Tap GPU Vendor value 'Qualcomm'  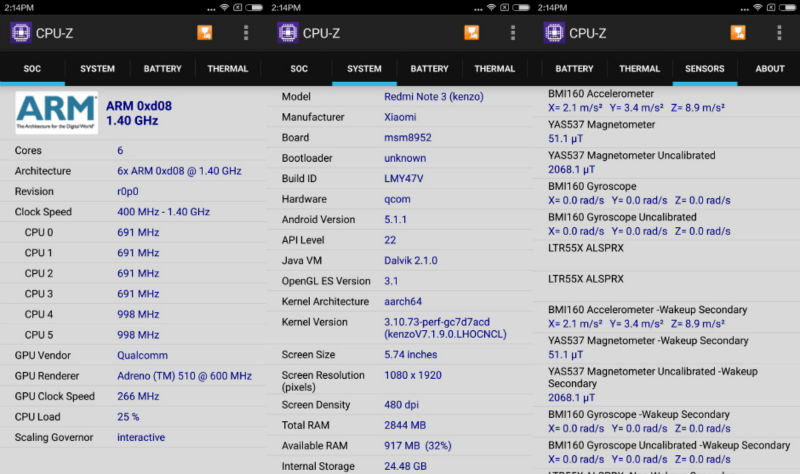click(142, 355)
